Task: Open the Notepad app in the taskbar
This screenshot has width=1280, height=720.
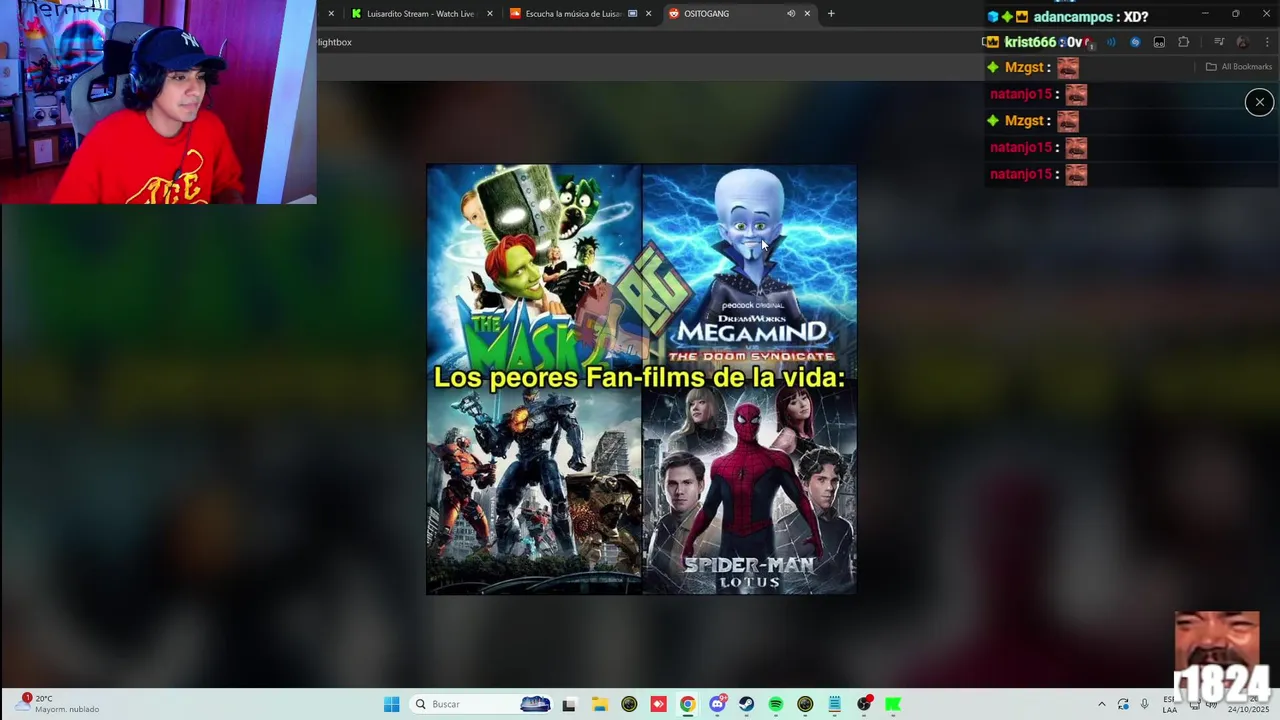Action: pos(835,704)
